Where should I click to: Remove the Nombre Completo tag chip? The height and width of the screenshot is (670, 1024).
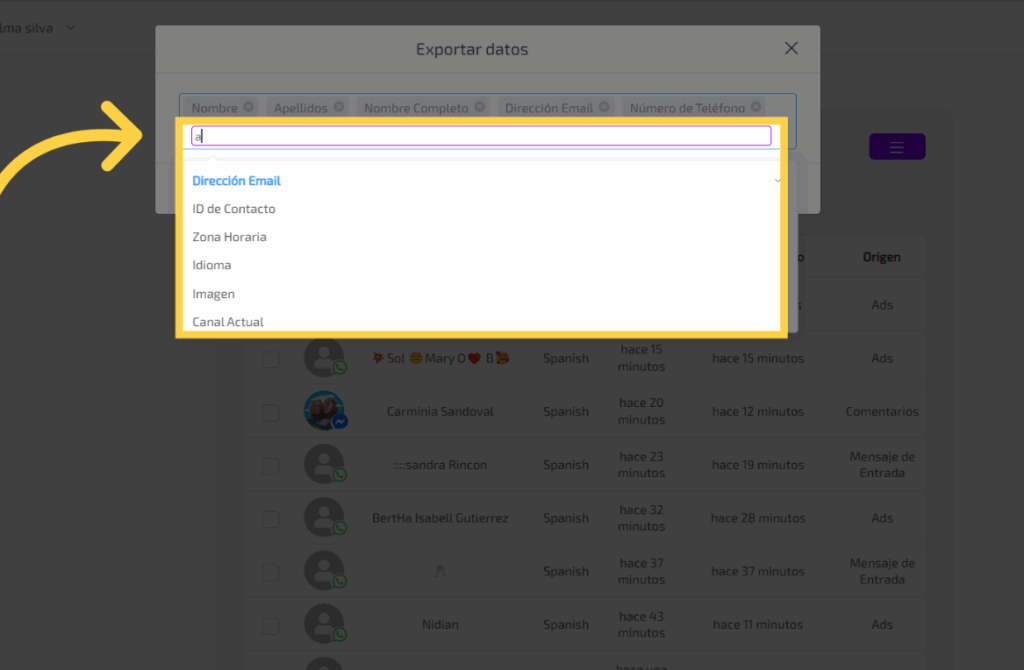(480, 107)
